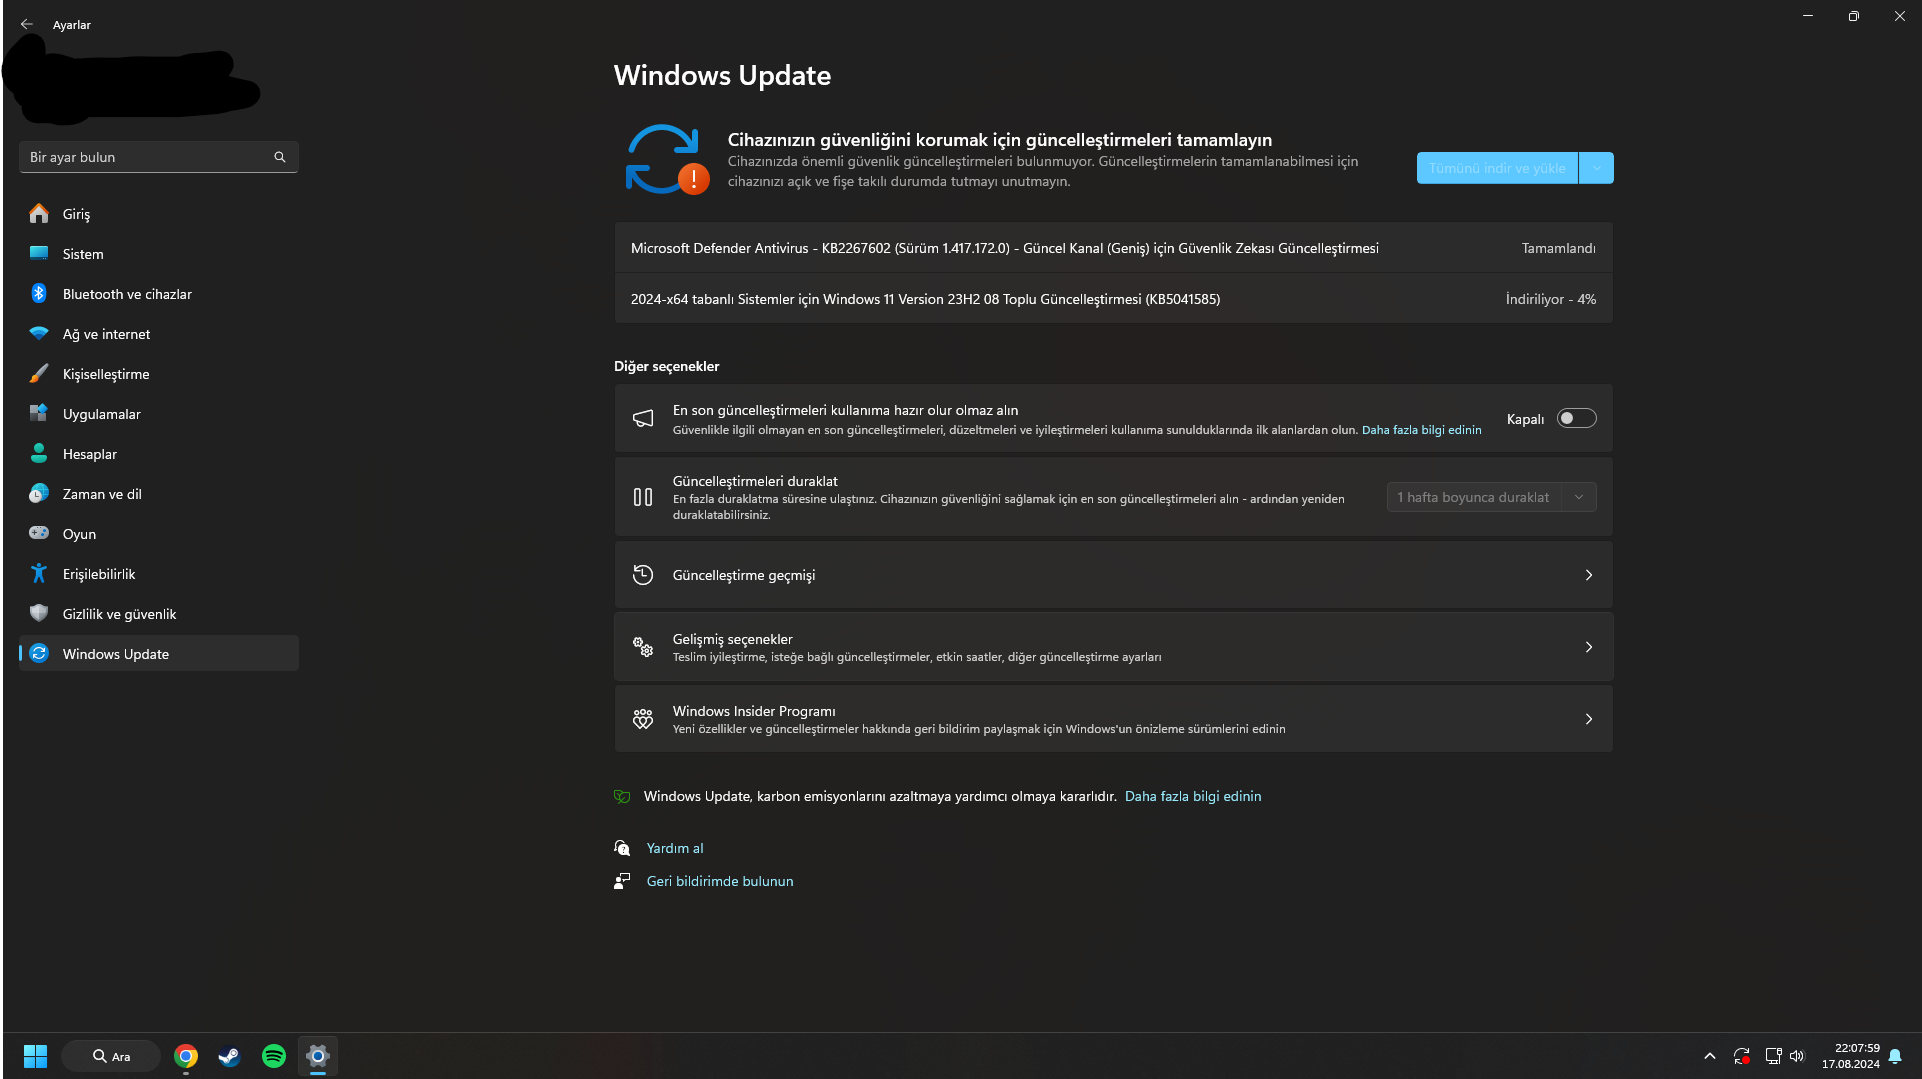
Task: Open Steam from the taskbar
Action: (230, 1056)
